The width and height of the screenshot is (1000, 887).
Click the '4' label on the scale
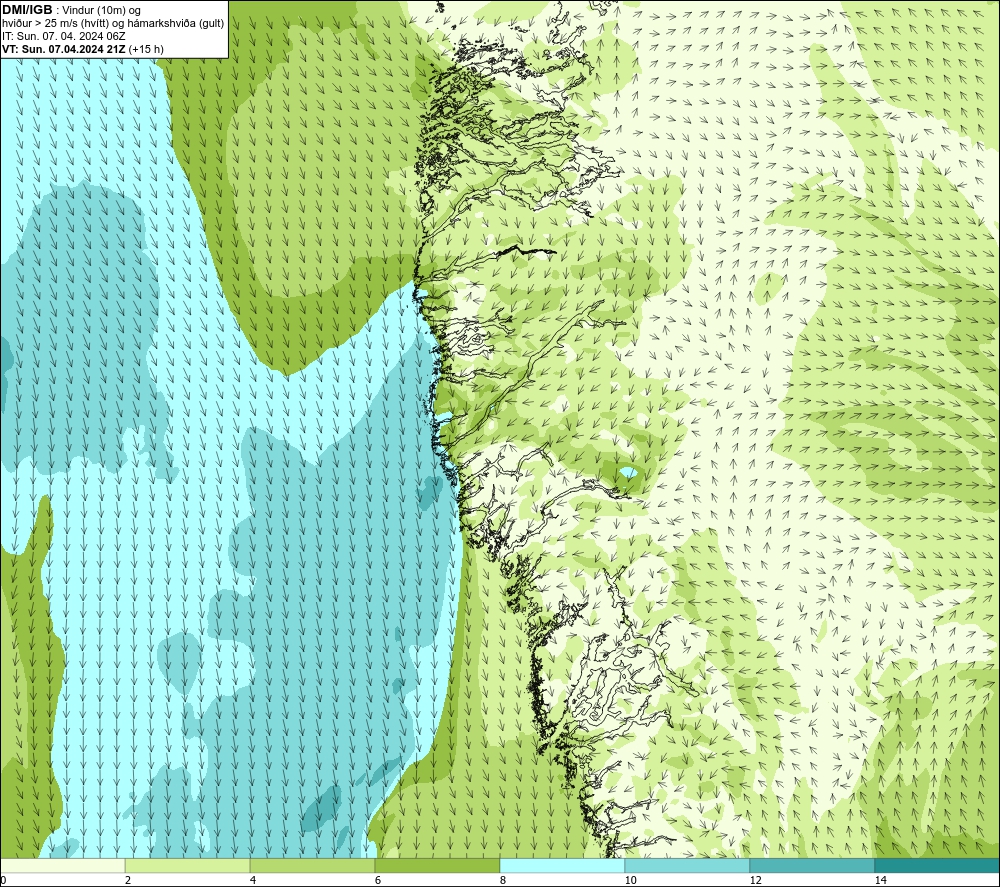click(x=253, y=881)
